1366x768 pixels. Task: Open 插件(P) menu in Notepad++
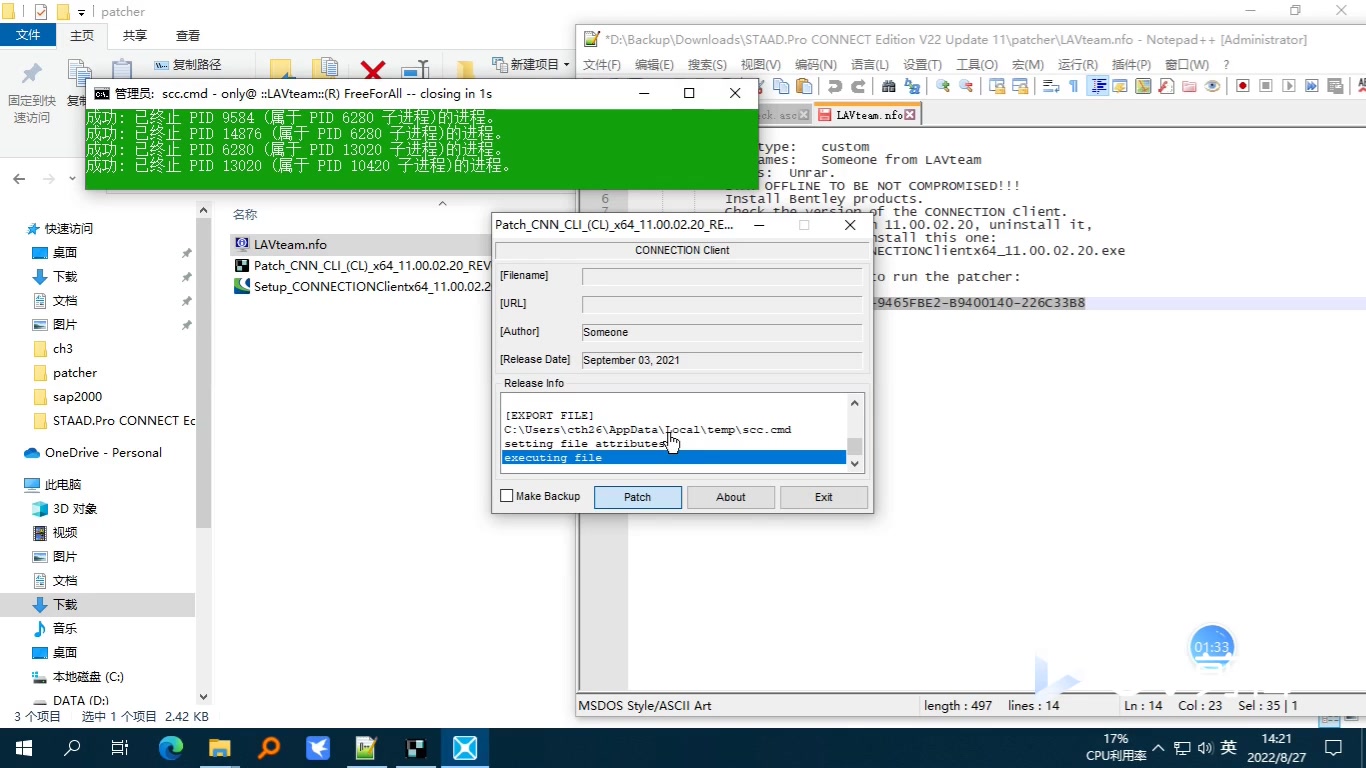click(1131, 64)
